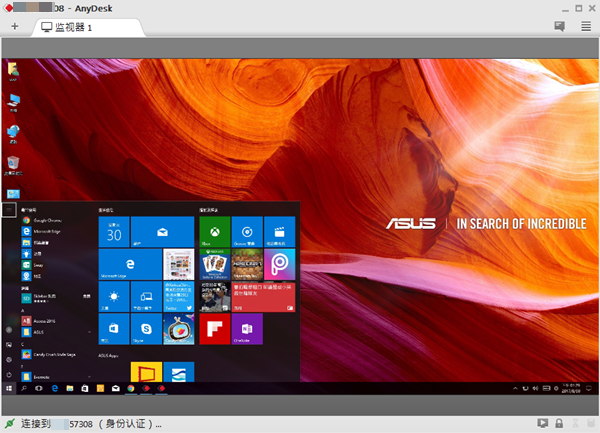Image resolution: width=600 pixels, height=433 pixels.
Task: Expand the ASUS folder in app list
Action: coord(57,332)
